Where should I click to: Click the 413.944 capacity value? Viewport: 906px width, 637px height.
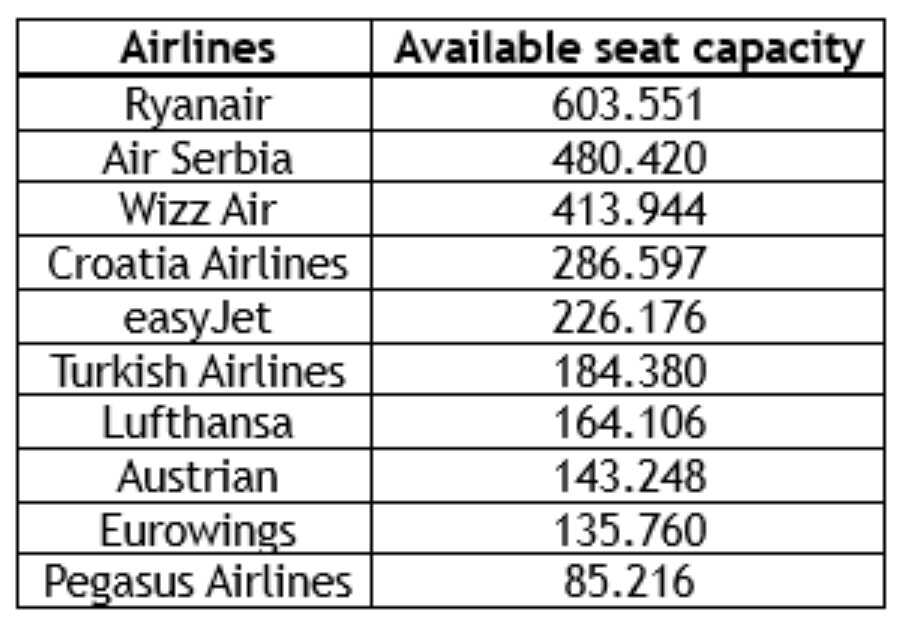(629, 210)
